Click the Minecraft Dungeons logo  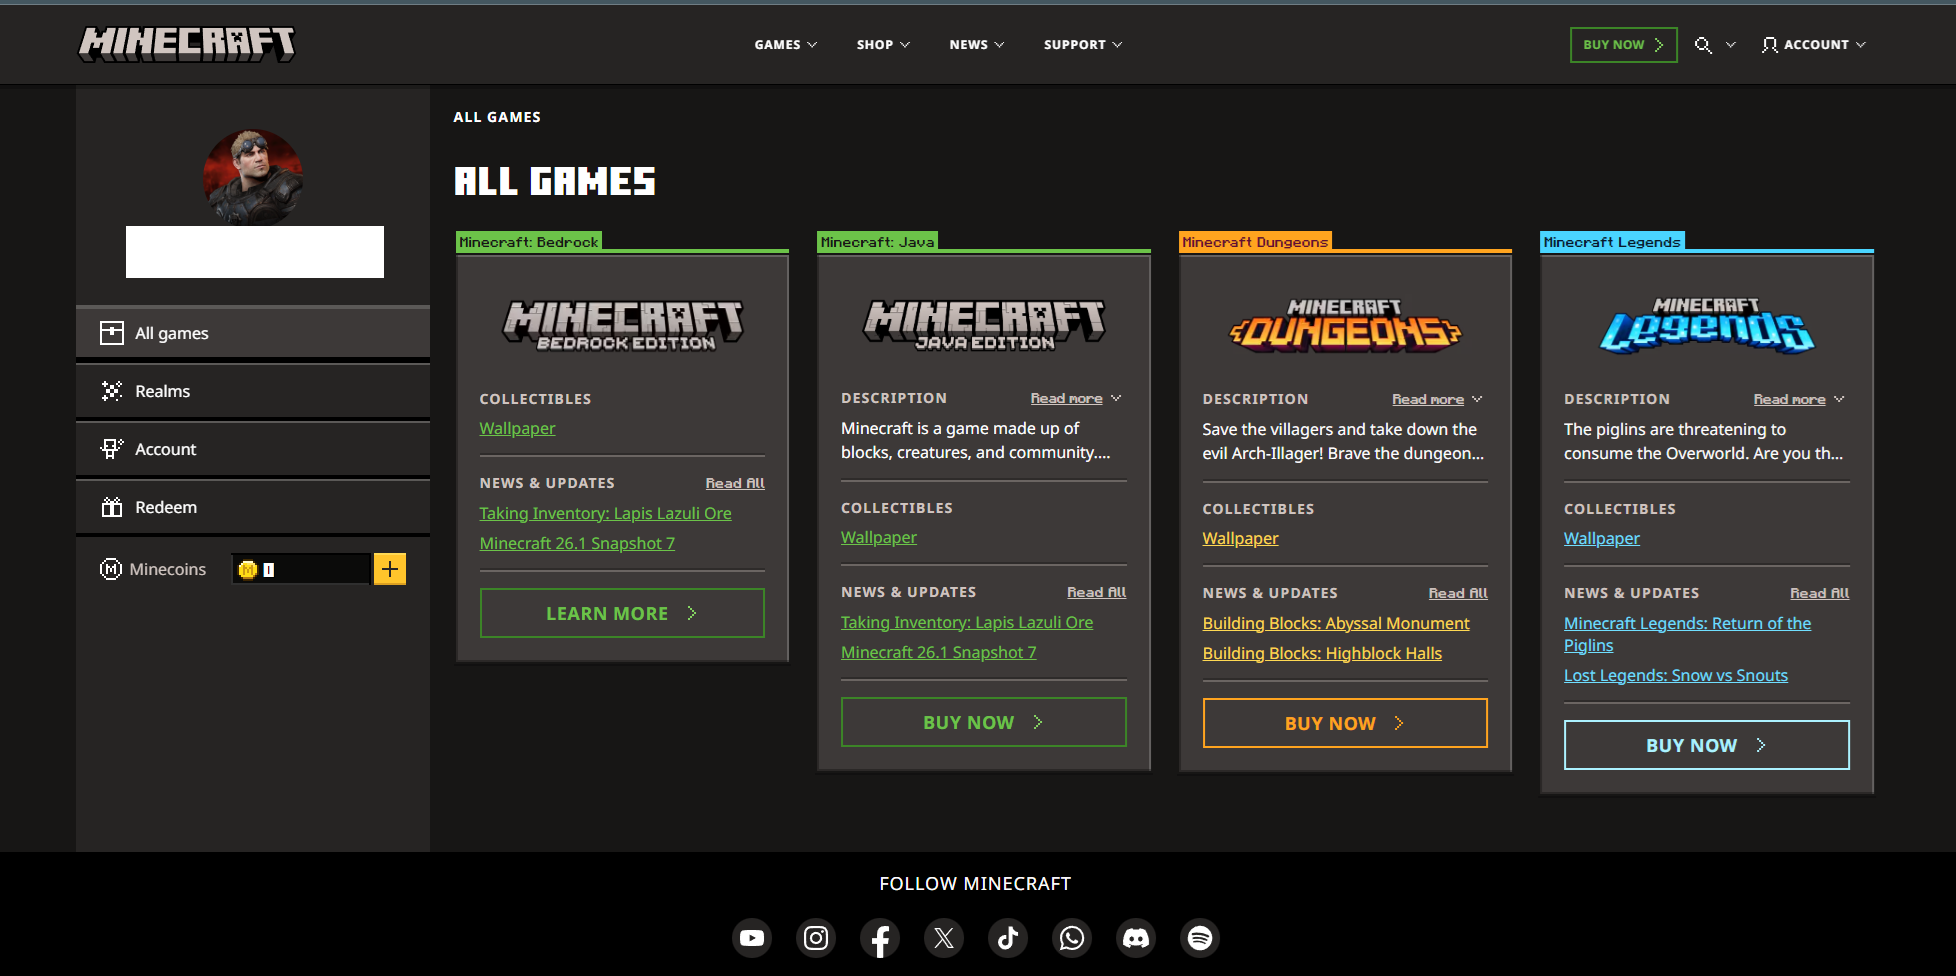click(1345, 325)
